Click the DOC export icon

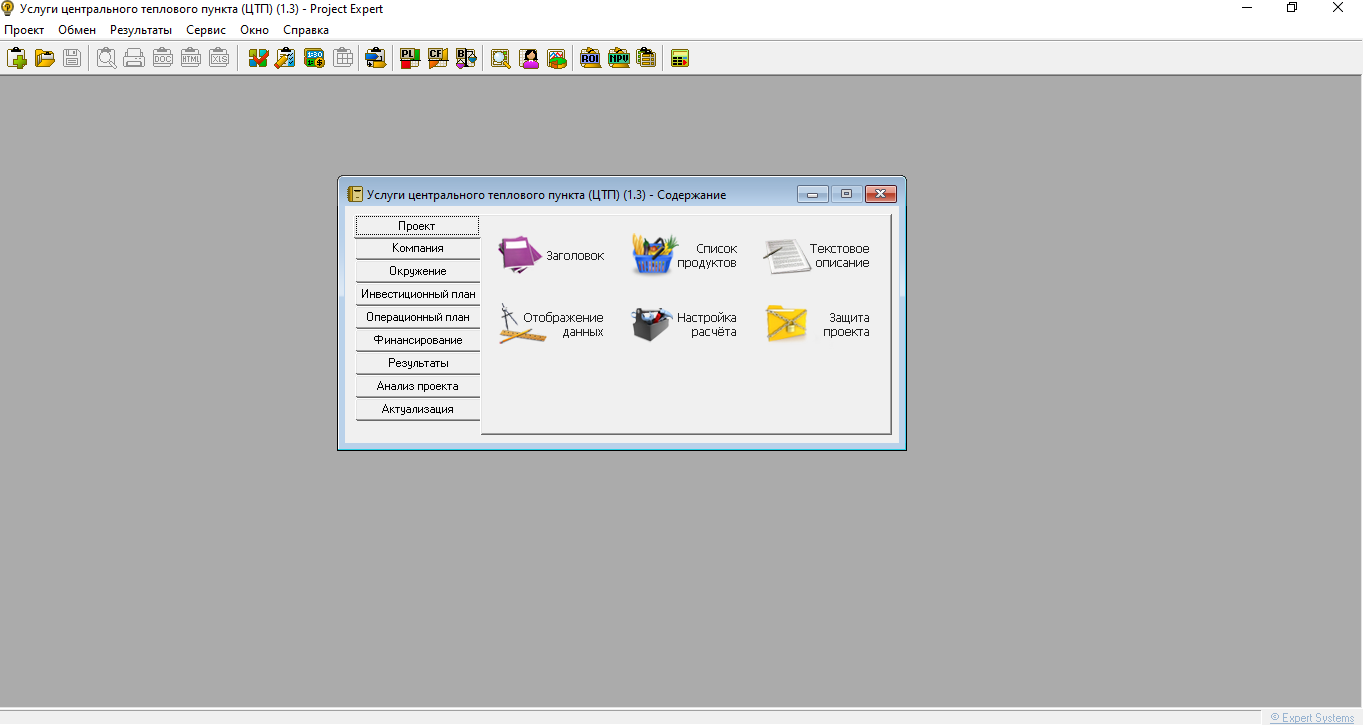(163, 58)
